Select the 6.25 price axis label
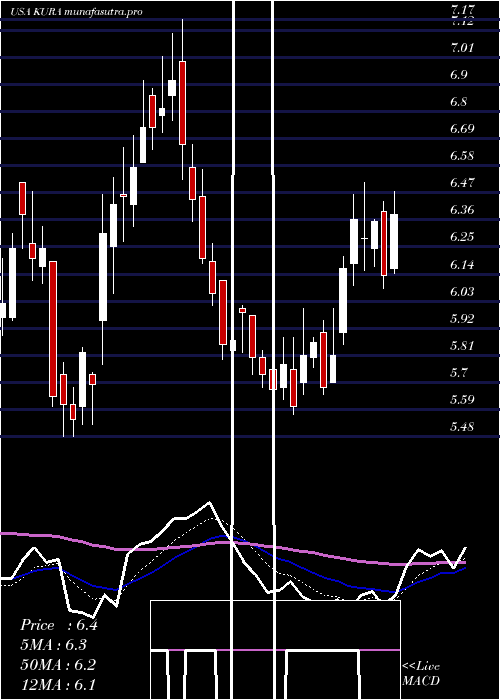Image resolution: width=500 pixels, height=700 pixels. [462, 237]
